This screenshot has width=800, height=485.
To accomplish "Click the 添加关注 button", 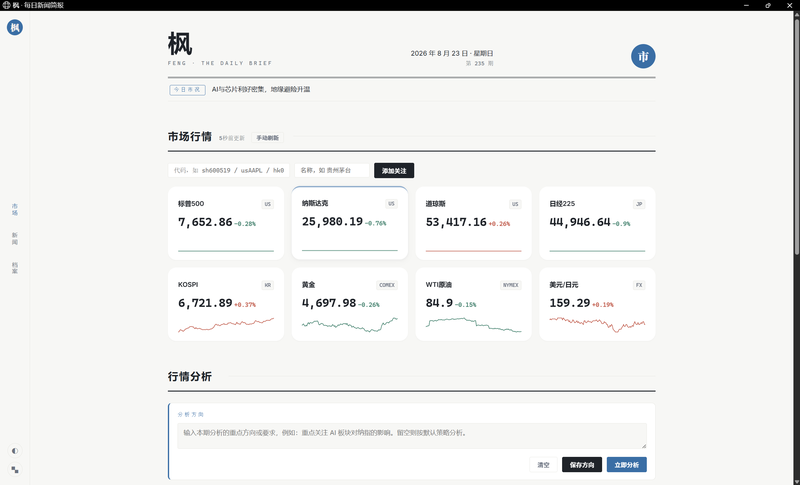I will [x=394, y=170].
